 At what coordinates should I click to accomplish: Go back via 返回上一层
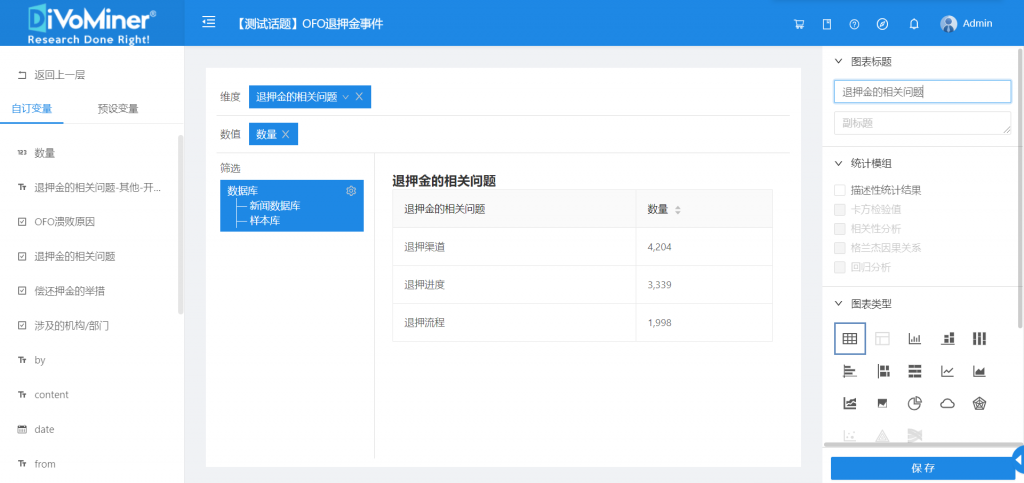pyautogui.click(x=58, y=75)
